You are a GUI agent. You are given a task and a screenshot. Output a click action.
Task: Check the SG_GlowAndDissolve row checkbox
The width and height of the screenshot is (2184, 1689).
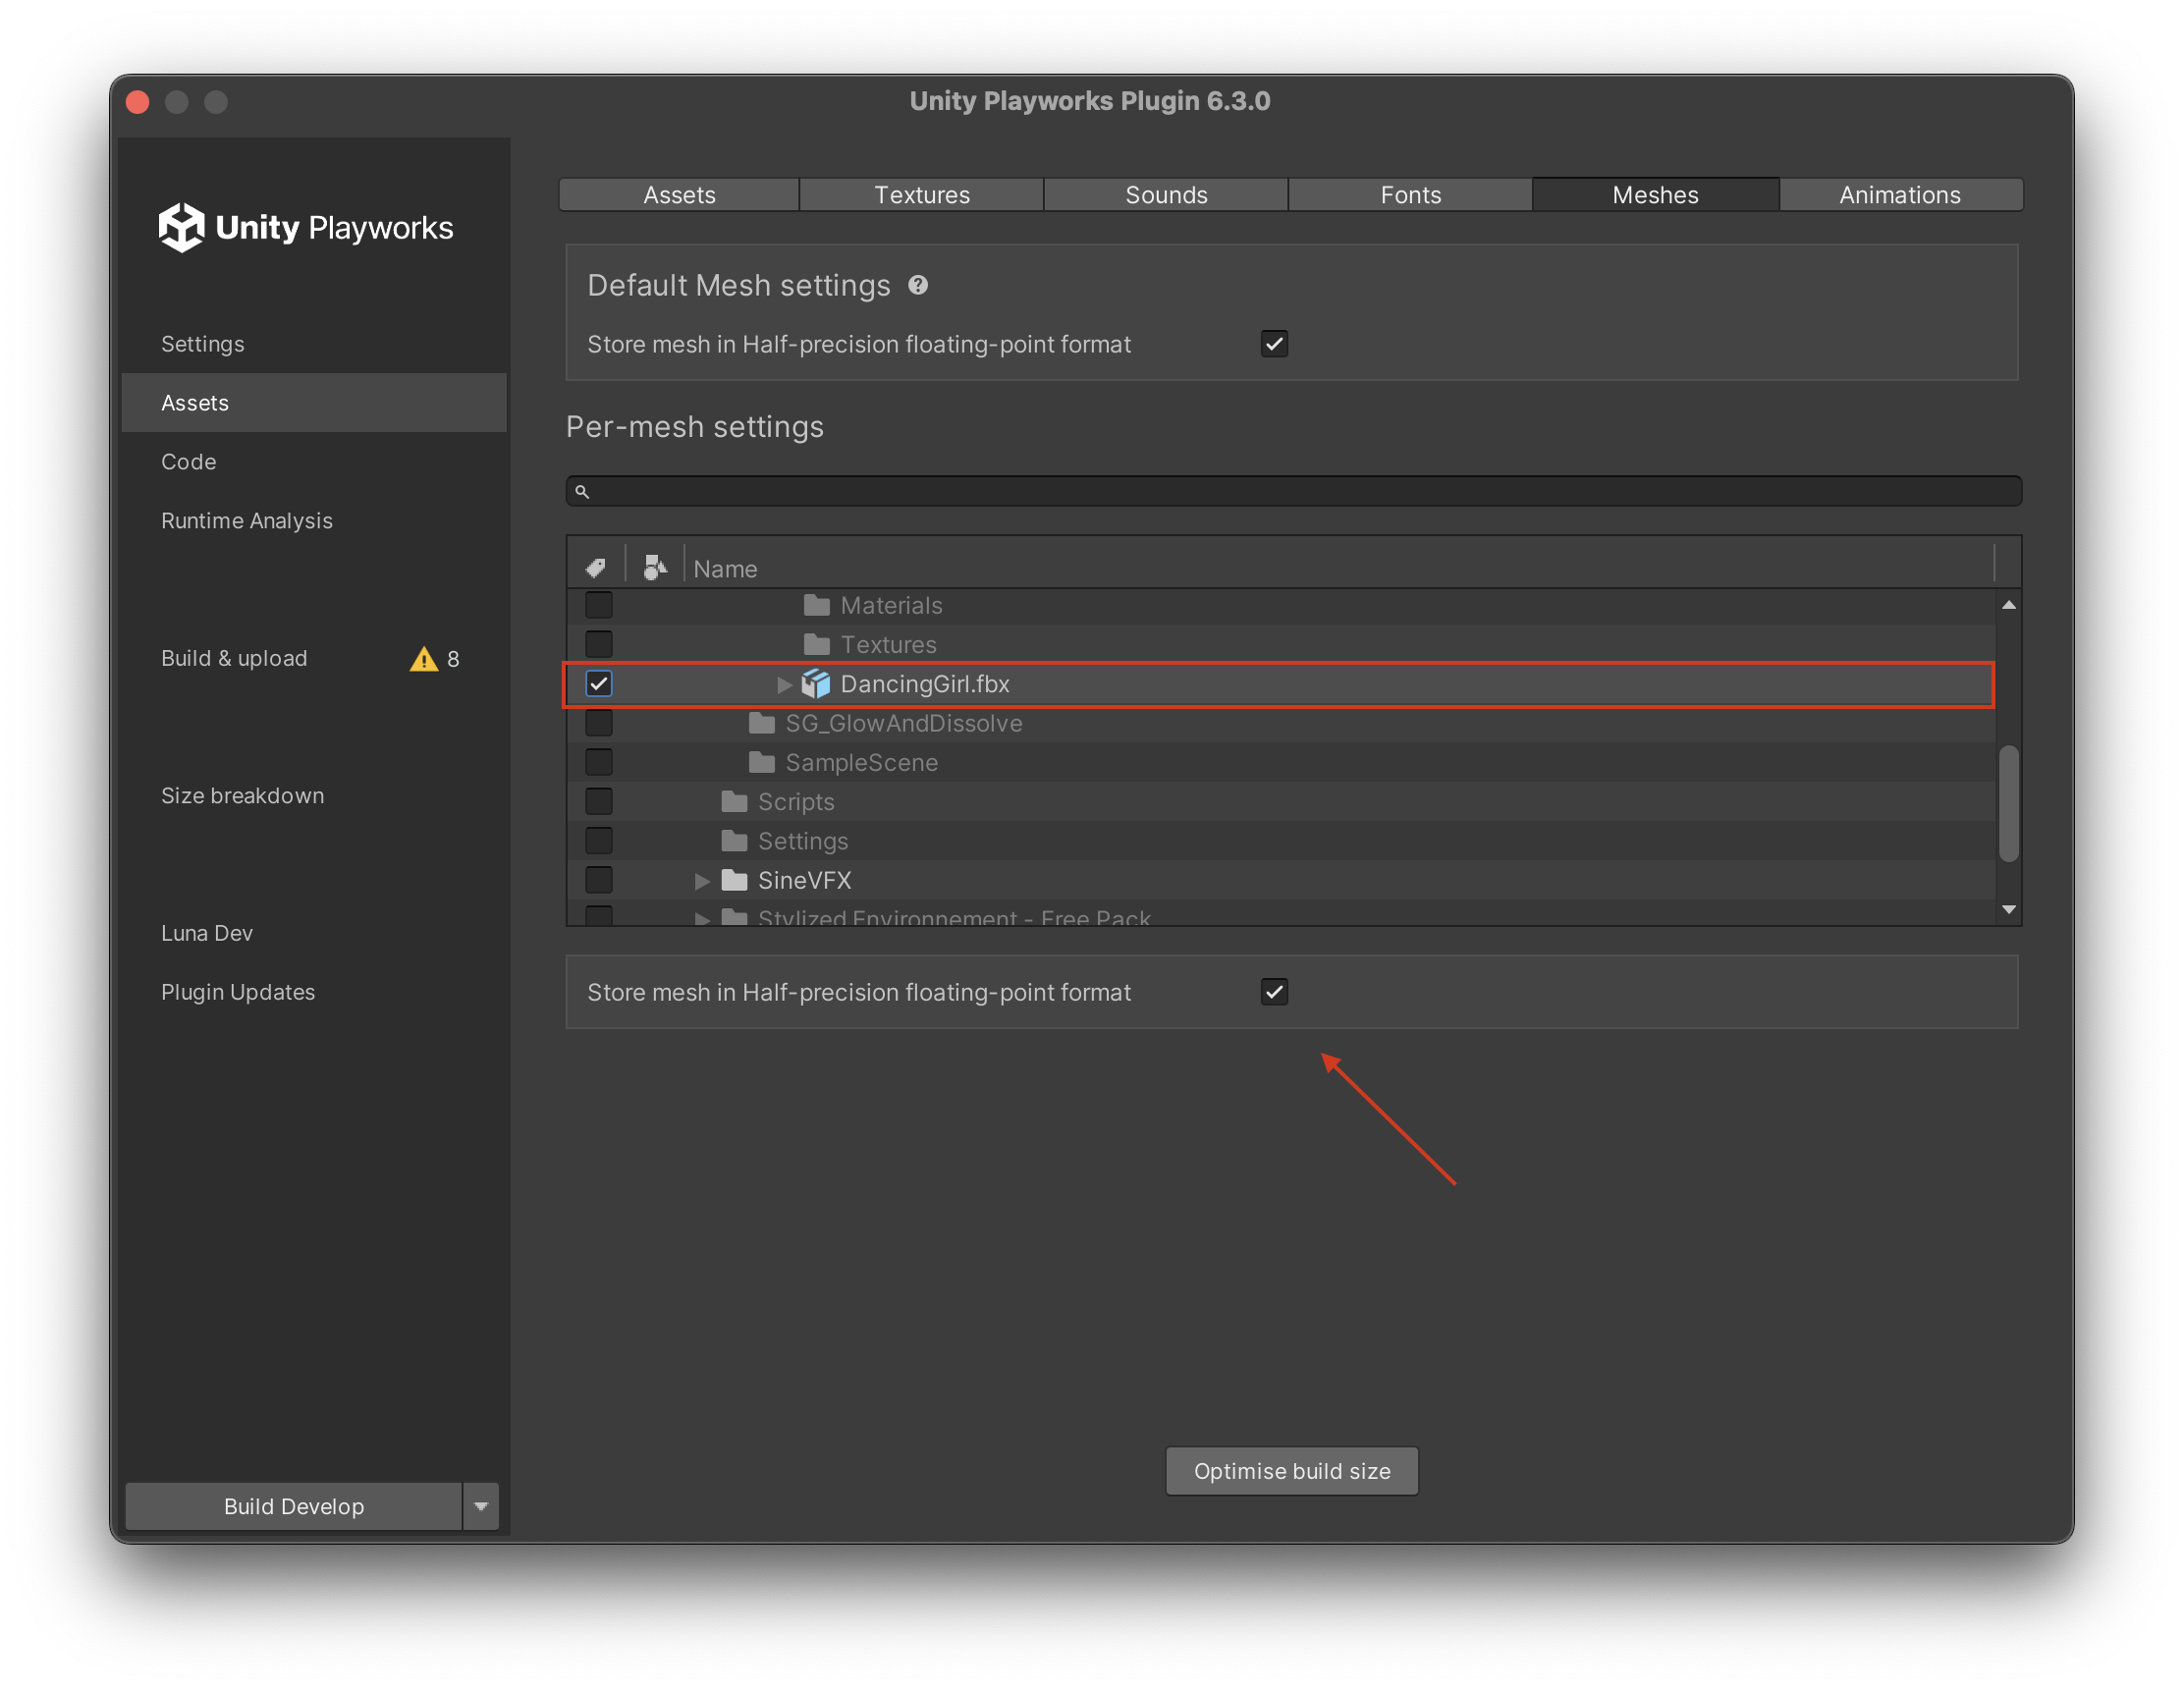[x=599, y=723]
